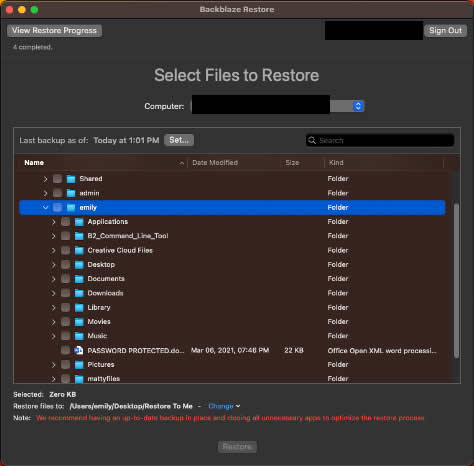Click the Sign Out button
Screen dimensions: 474x466
[445, 31]
